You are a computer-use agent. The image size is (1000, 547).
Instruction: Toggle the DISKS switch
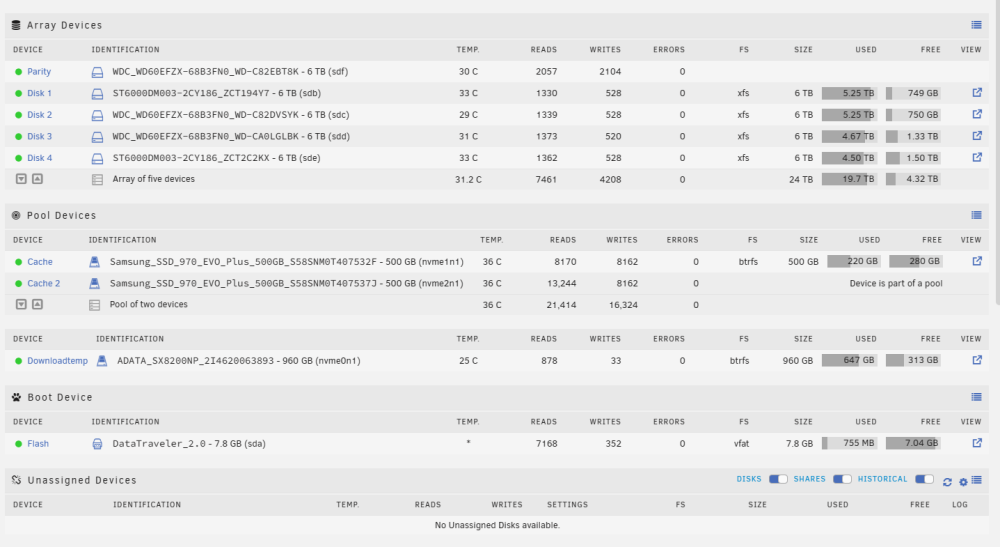click(778, 479)
